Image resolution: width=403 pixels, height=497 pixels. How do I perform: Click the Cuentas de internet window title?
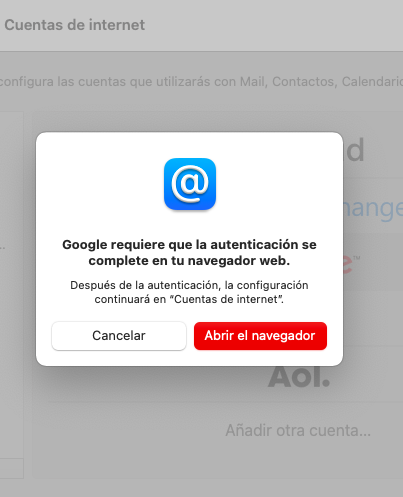point(75,25)
